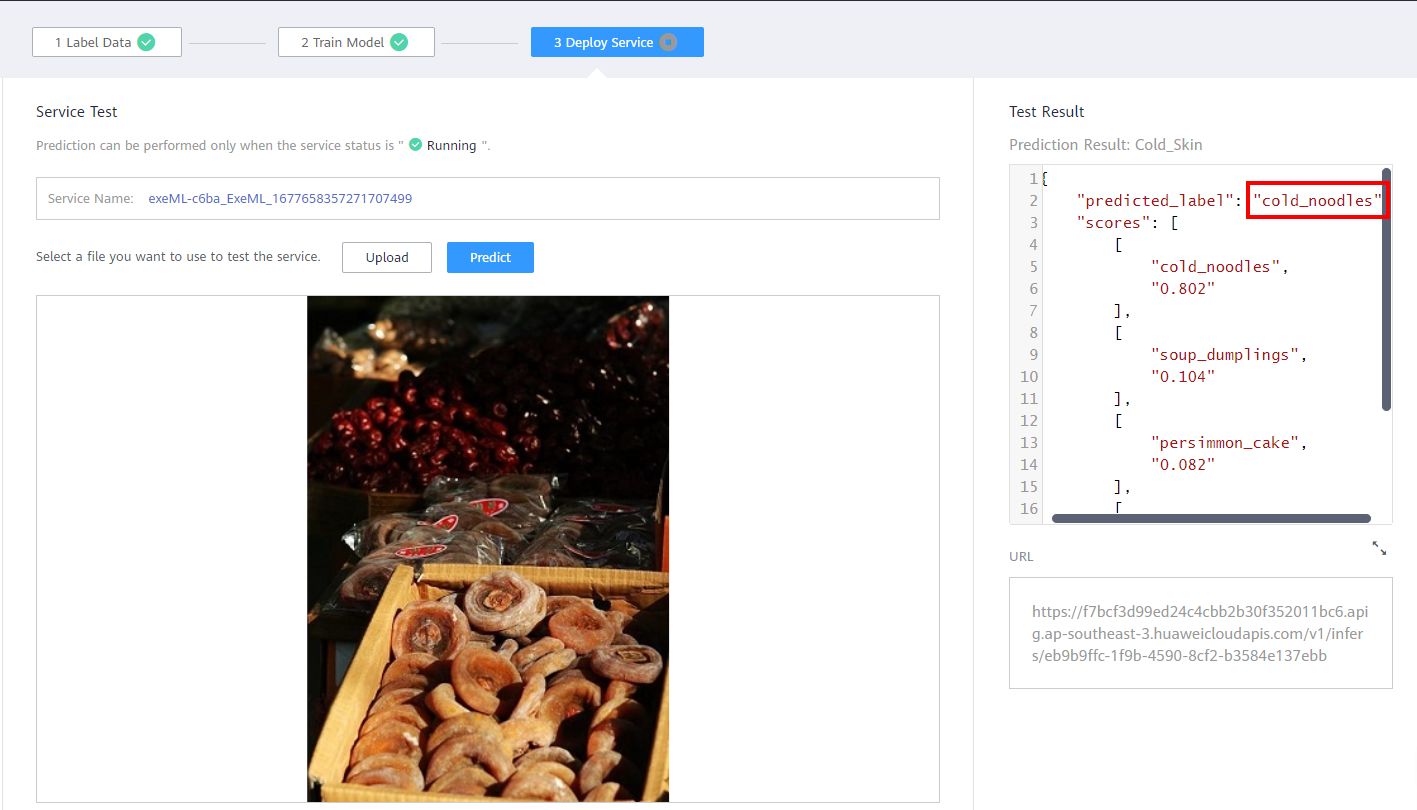The height and width of the screenshot is (810, 1417).
Task: Click the "soup_dumplings" score entry
Action: [x=1228, y=355]
